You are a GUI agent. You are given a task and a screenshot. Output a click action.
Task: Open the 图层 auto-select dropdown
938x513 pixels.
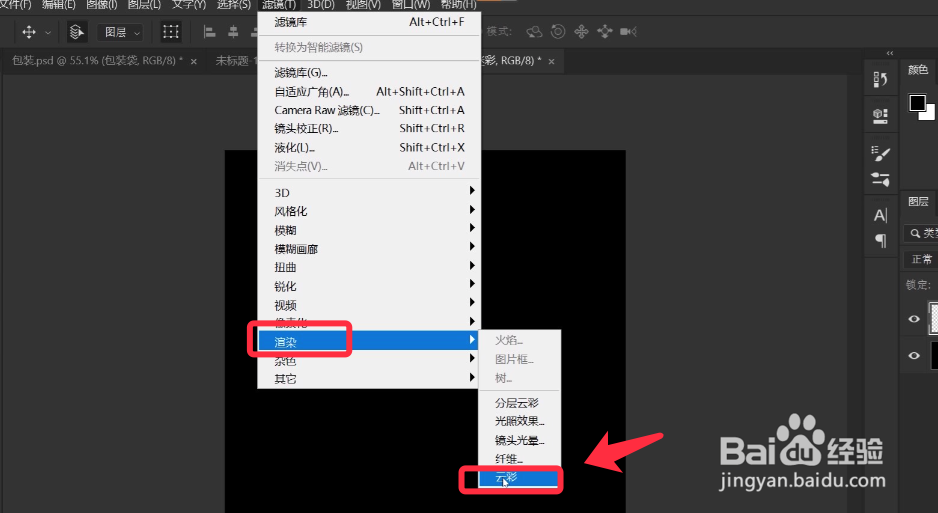(x=120, y=32)
